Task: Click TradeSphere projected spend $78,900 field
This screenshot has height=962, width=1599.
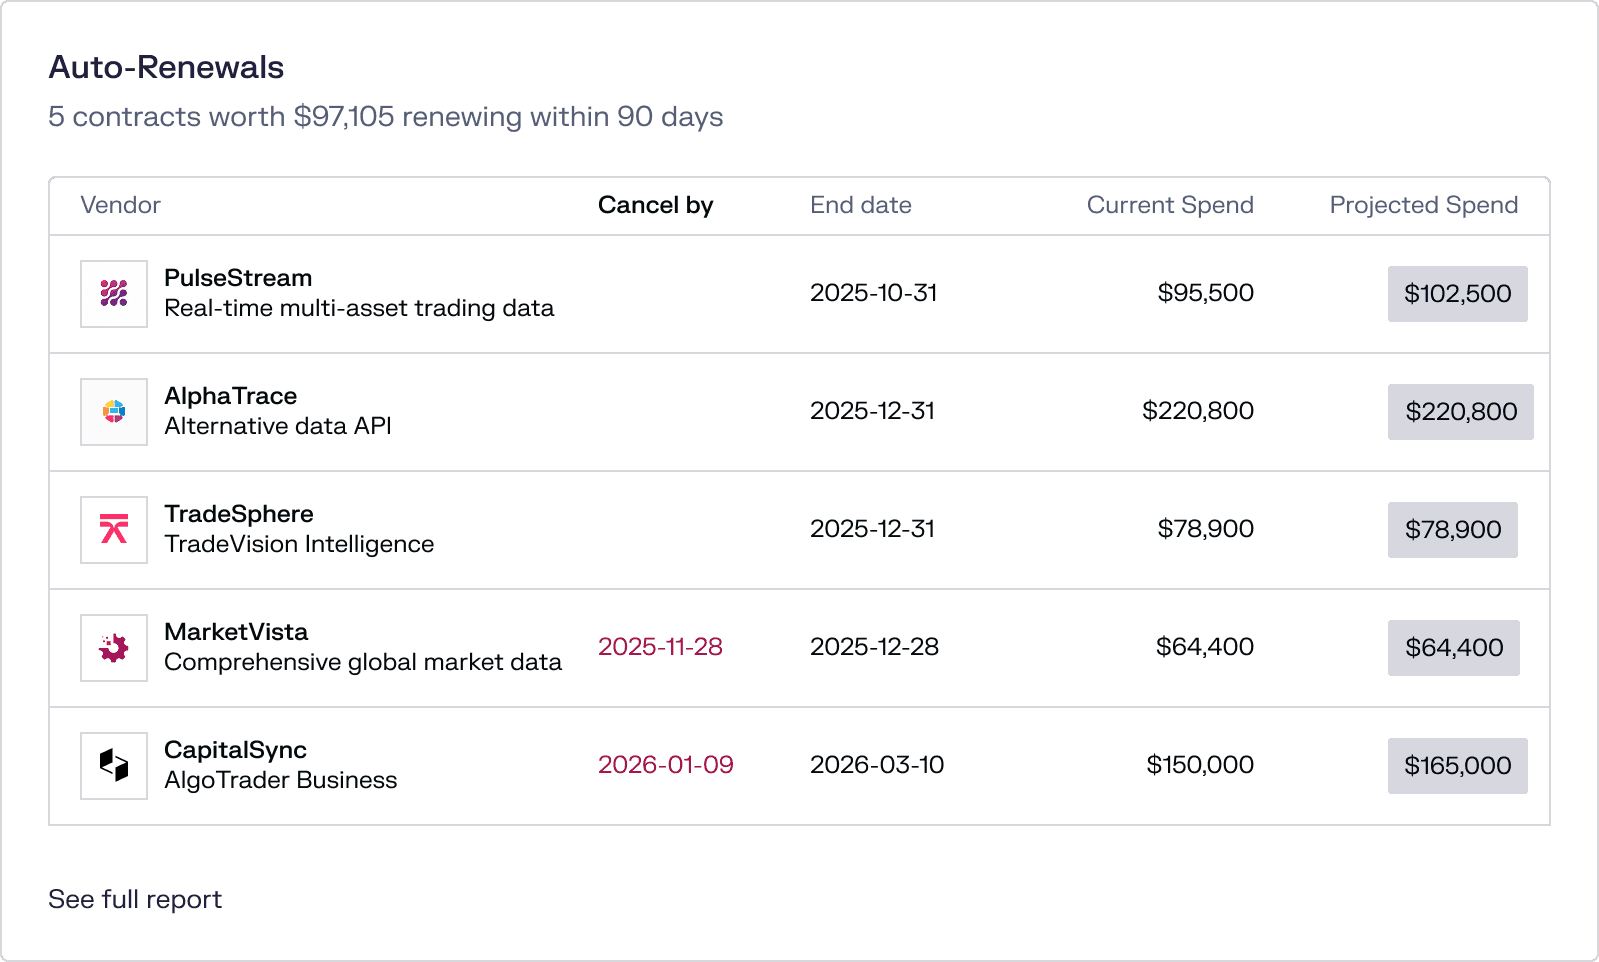Action: 1452,530
